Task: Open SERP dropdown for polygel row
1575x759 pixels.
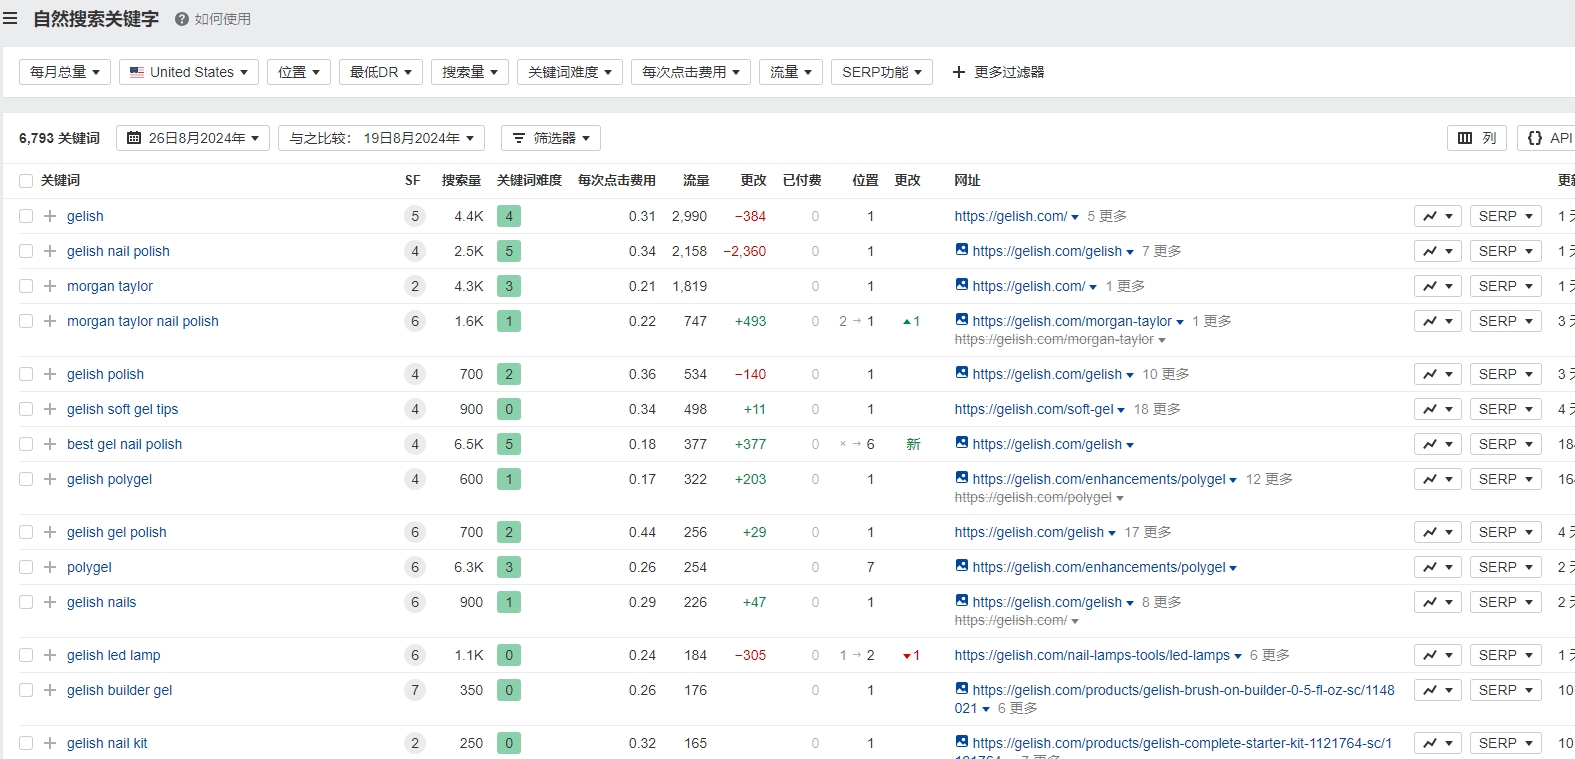Action: tap(1506, 567)
